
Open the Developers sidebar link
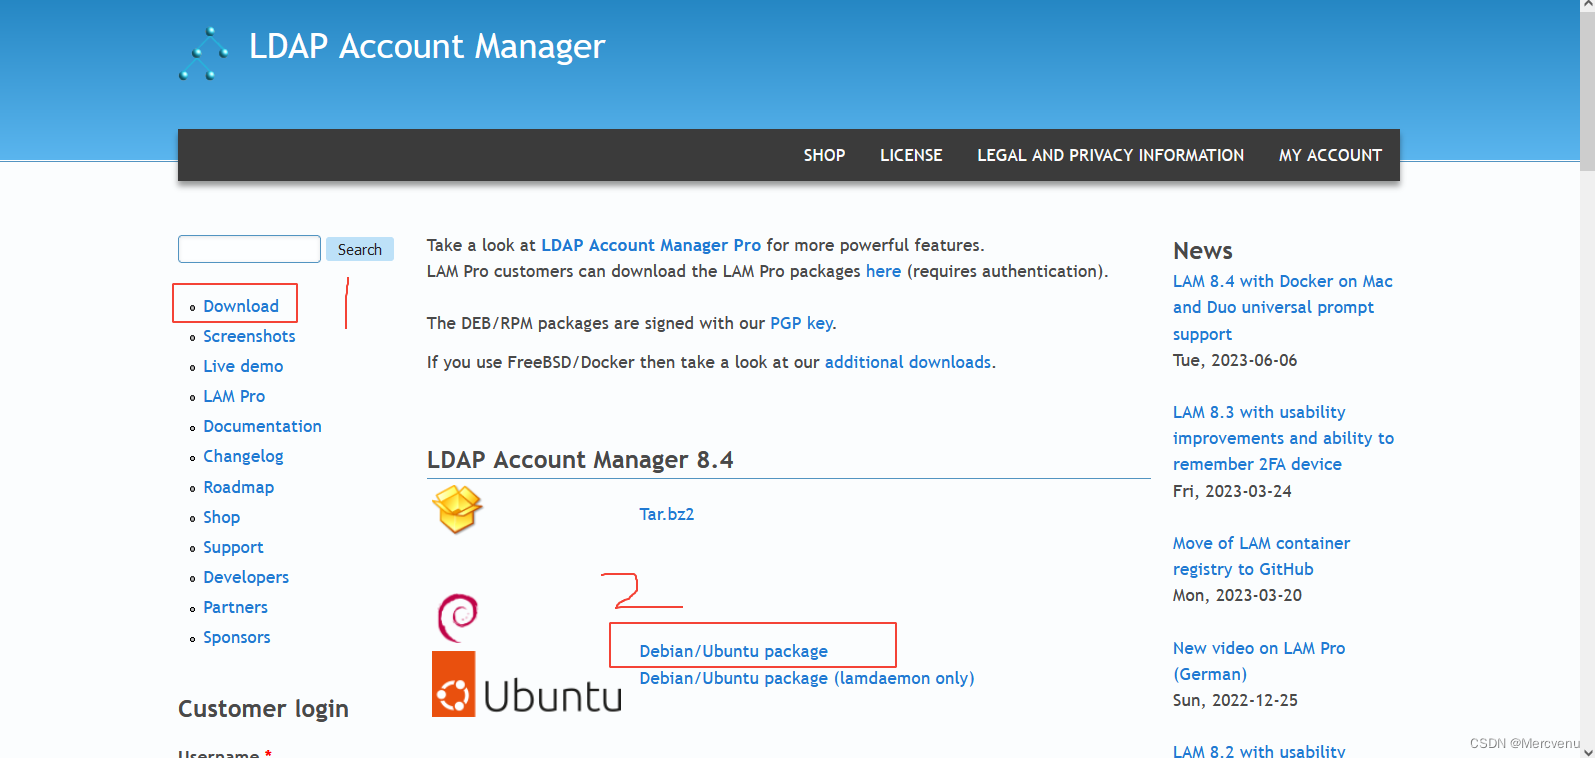[x=246, y=577]
